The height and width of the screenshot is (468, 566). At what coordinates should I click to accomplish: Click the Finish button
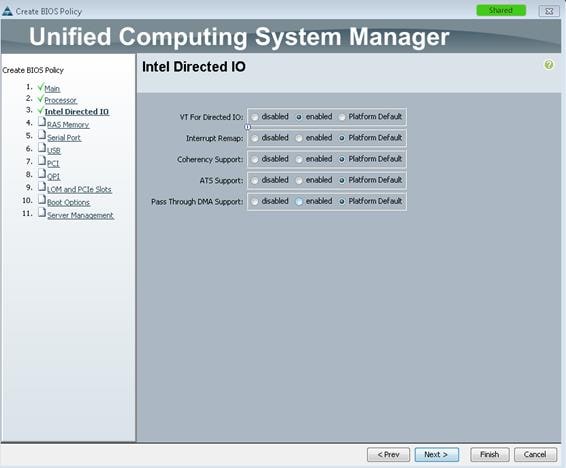490,455
